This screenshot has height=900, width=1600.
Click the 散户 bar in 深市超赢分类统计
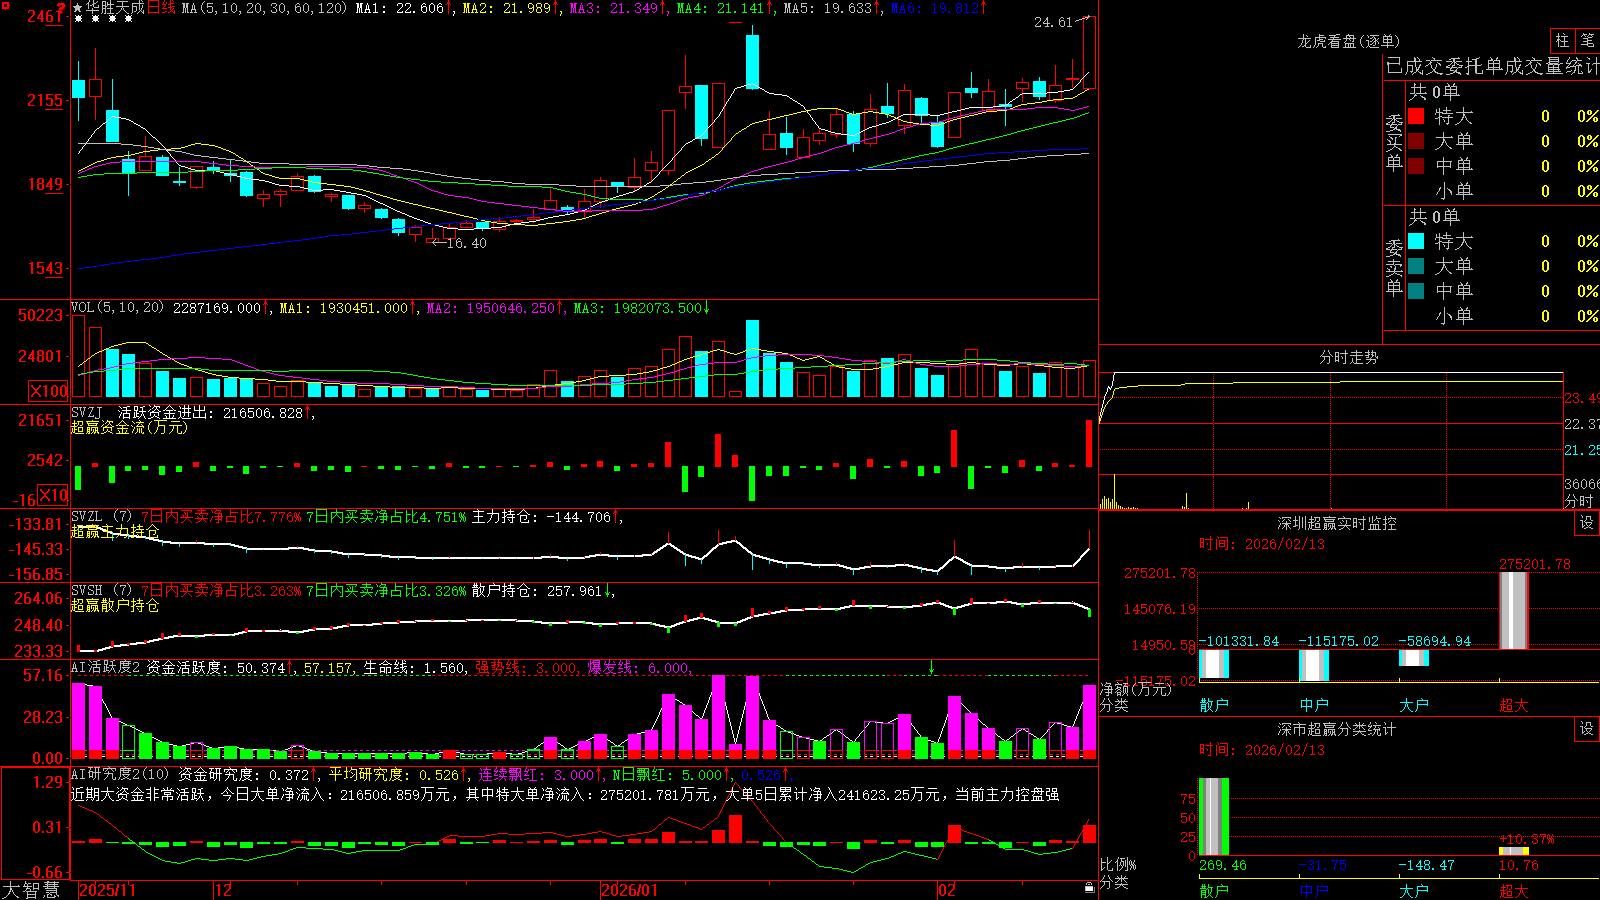[1214, 816]
